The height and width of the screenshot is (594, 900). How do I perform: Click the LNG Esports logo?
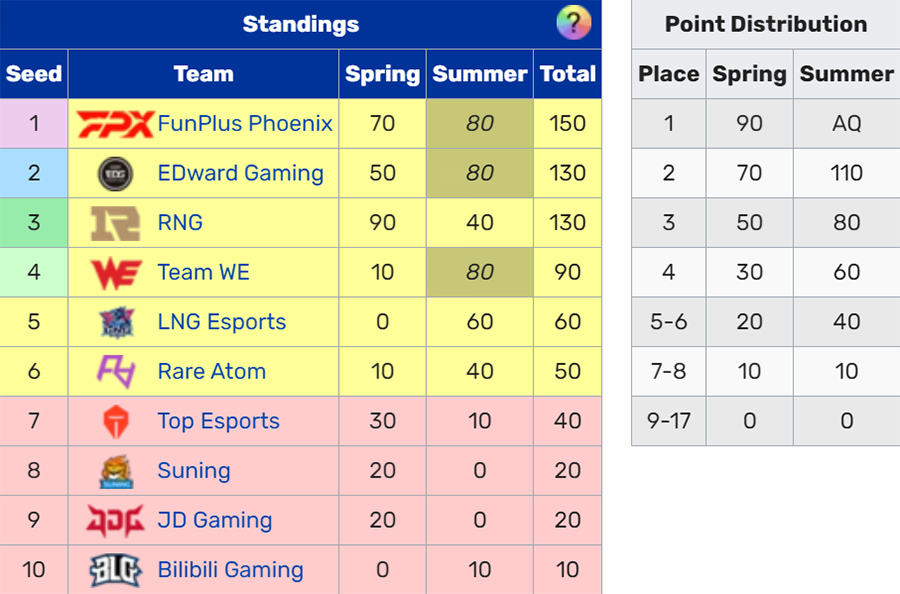pyautogui.click(x=116, y=322)
